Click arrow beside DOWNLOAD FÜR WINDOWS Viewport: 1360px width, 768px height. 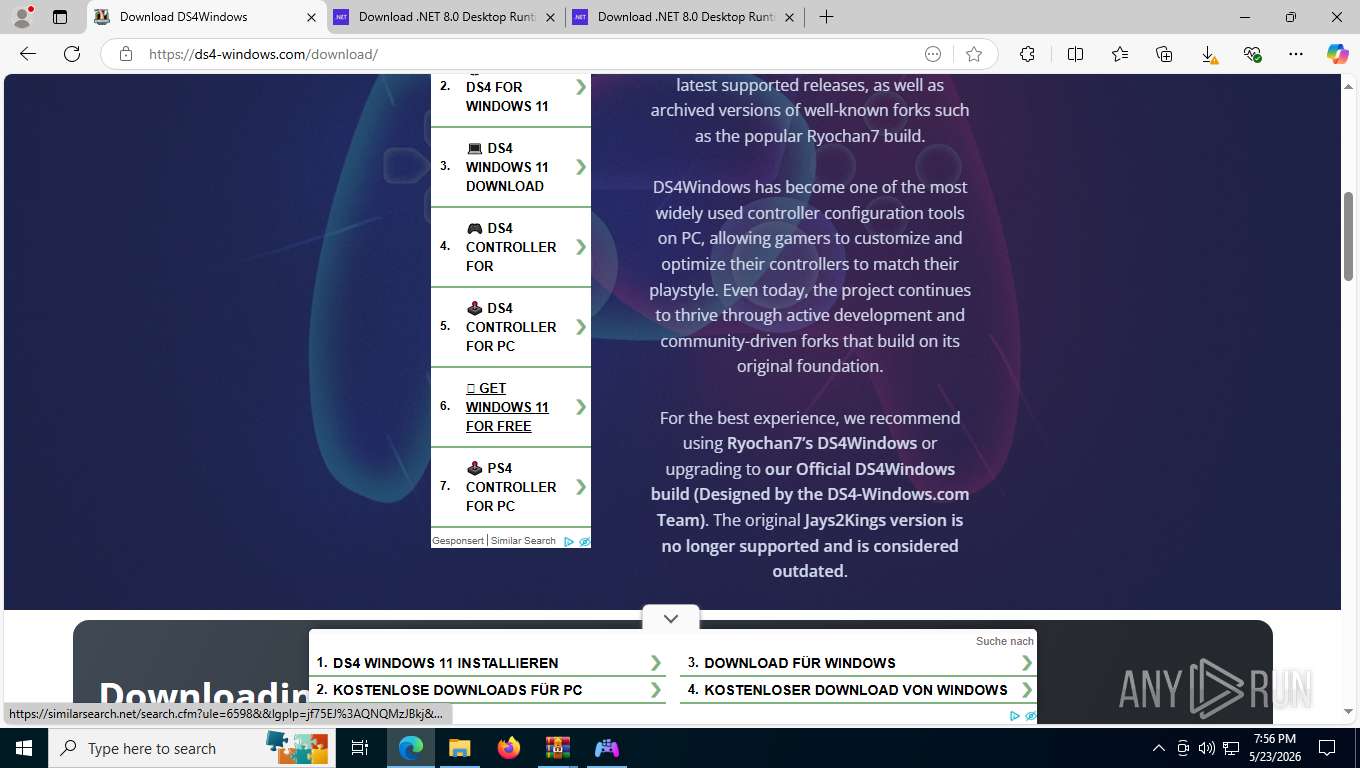pos(1027,663)
